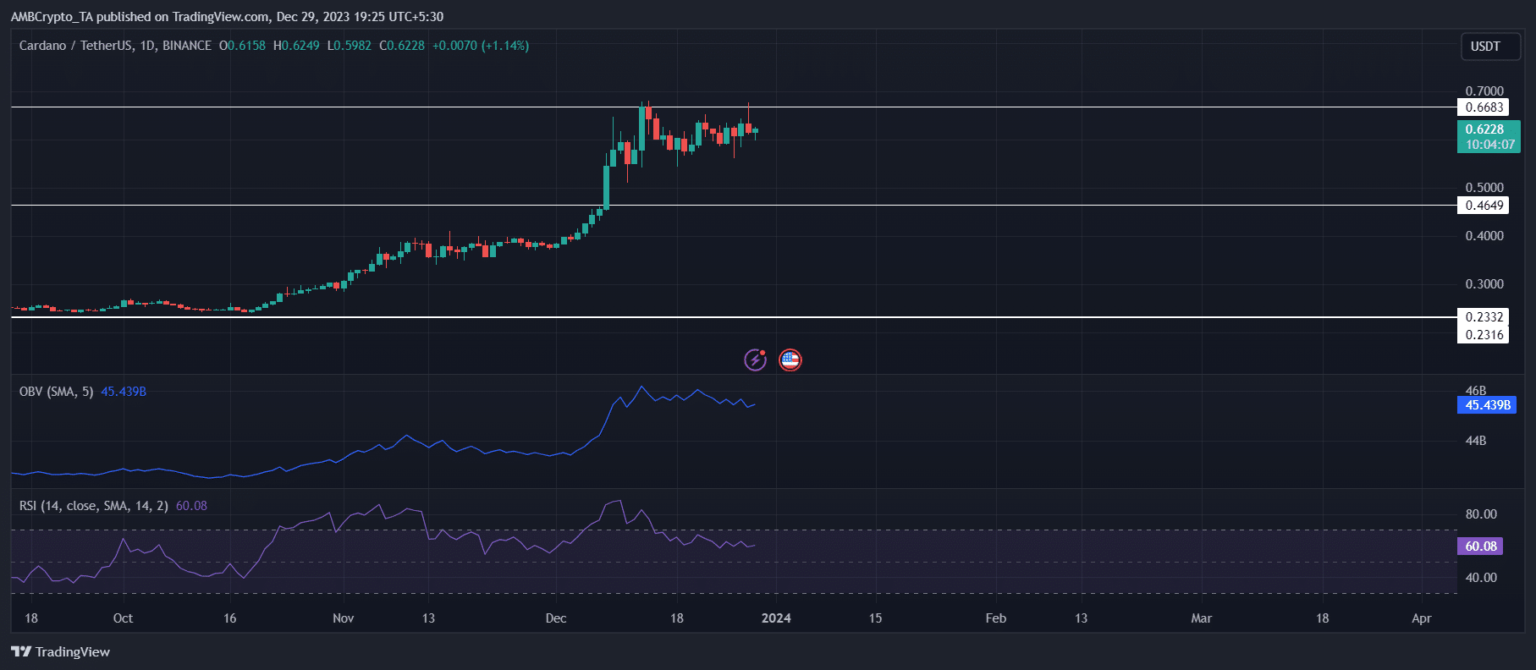1536x670 pixels.
Task: Click the purple 60.08 RSI axis label
Action: (1482, 546)
